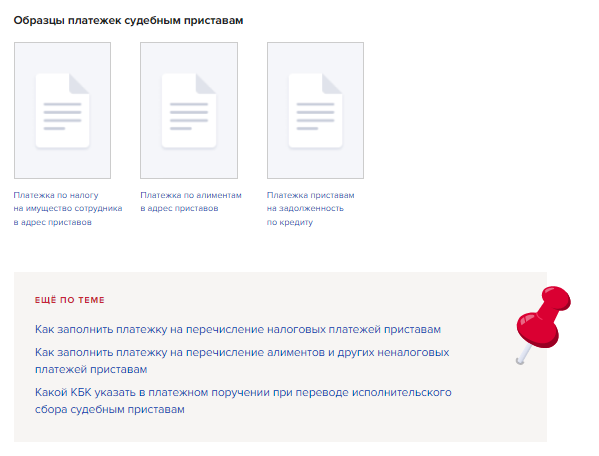
Task: Open link 'Платежка приставам на задолженность по кредиту'
Action: [x=310, y=209]
